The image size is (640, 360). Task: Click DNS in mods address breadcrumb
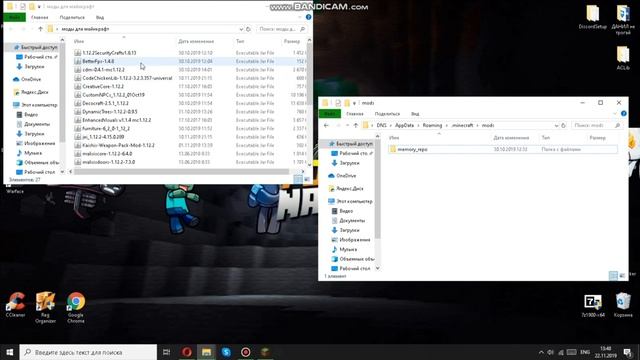[381, 125]
